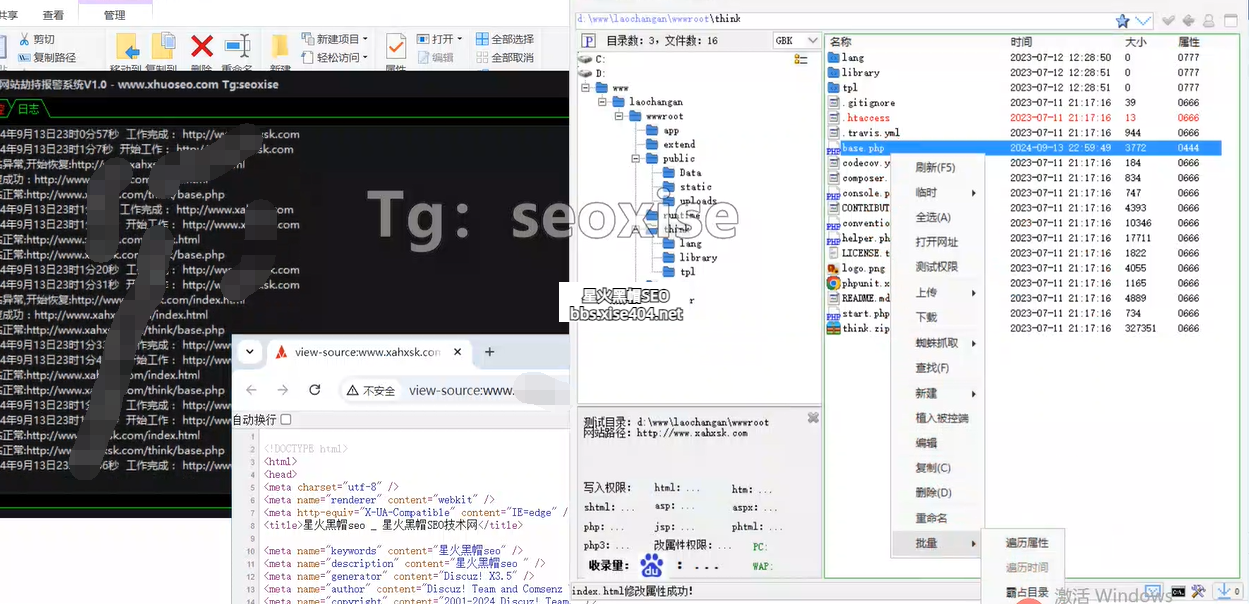
Task: Click the browser forward arrow
Action: [x=283, y=390]
